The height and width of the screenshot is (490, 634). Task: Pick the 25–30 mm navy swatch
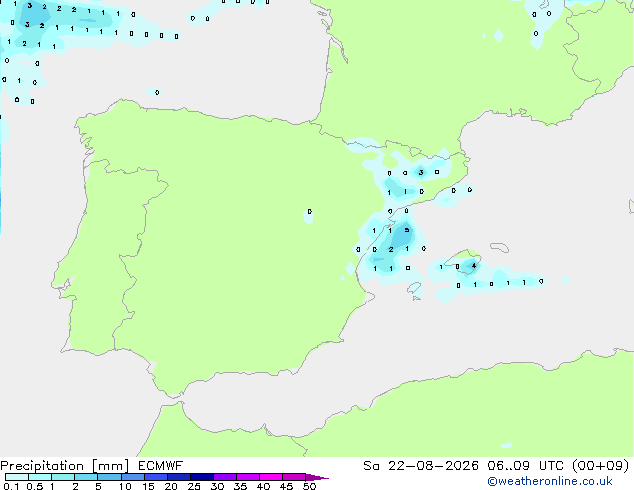tap(201, 477)
